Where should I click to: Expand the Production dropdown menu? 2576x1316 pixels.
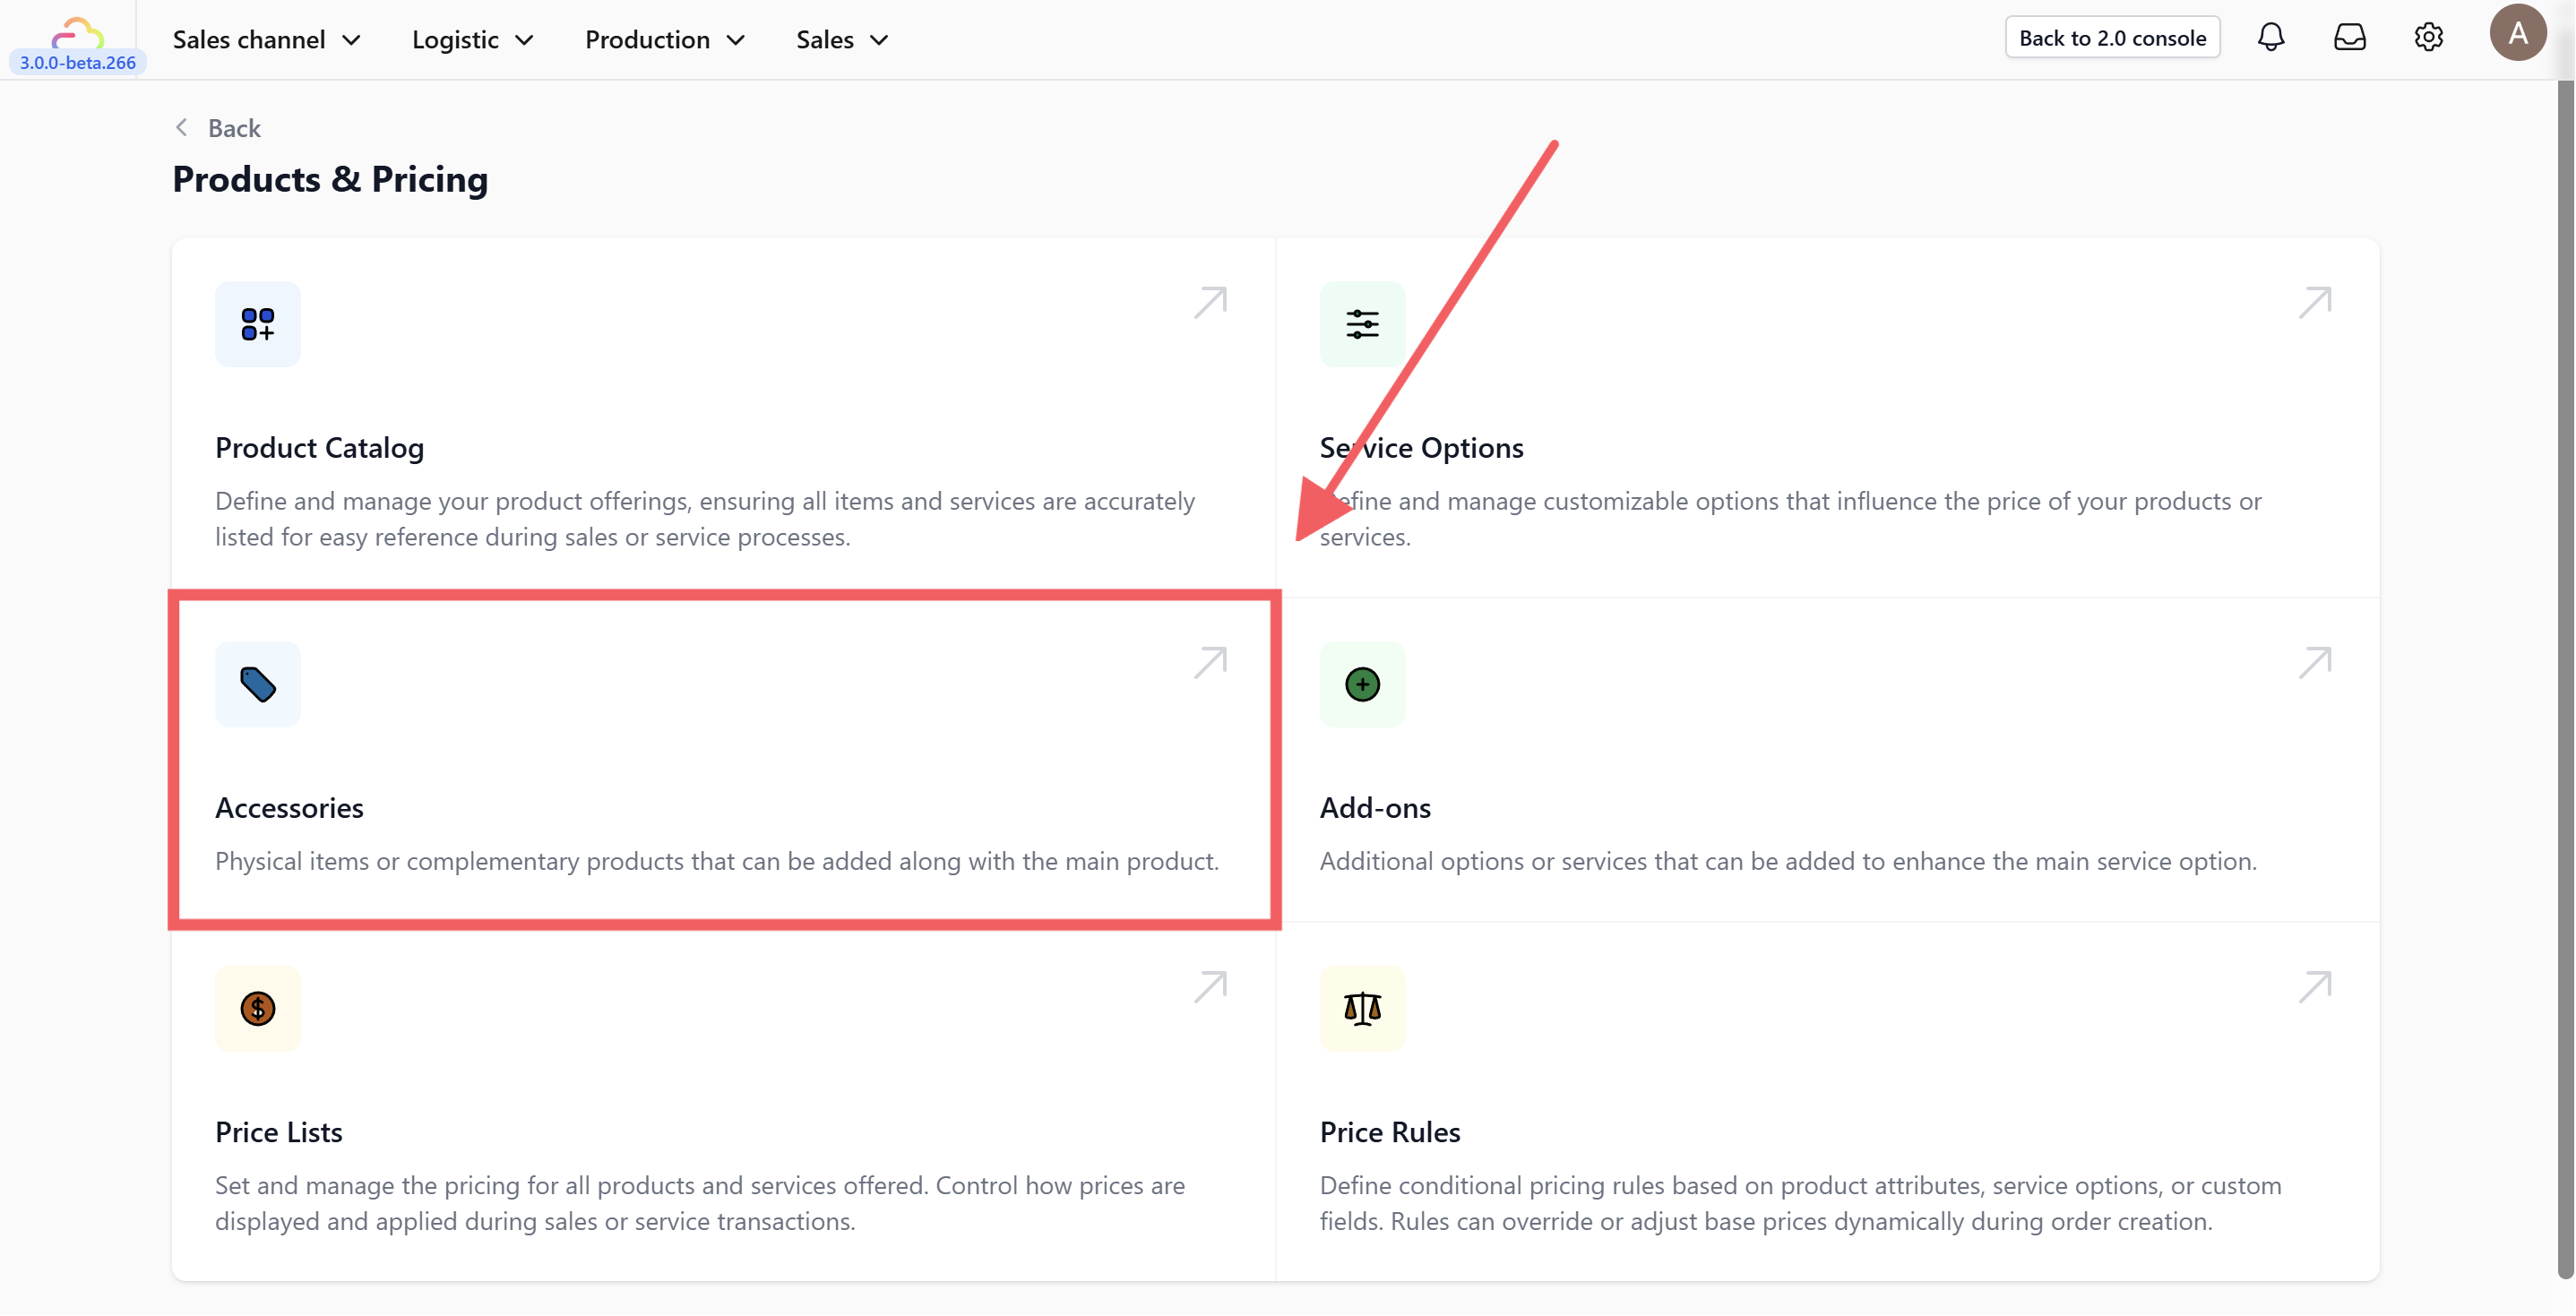[x=664, y=40]
